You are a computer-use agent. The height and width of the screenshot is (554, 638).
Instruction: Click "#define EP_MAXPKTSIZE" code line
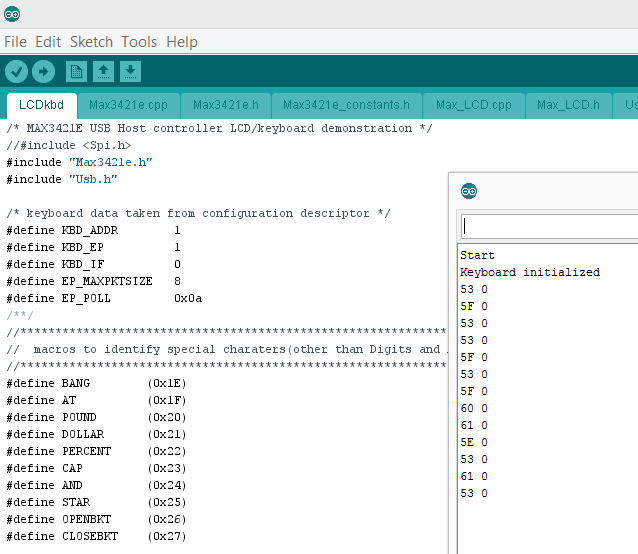click(x=93, y=281)
